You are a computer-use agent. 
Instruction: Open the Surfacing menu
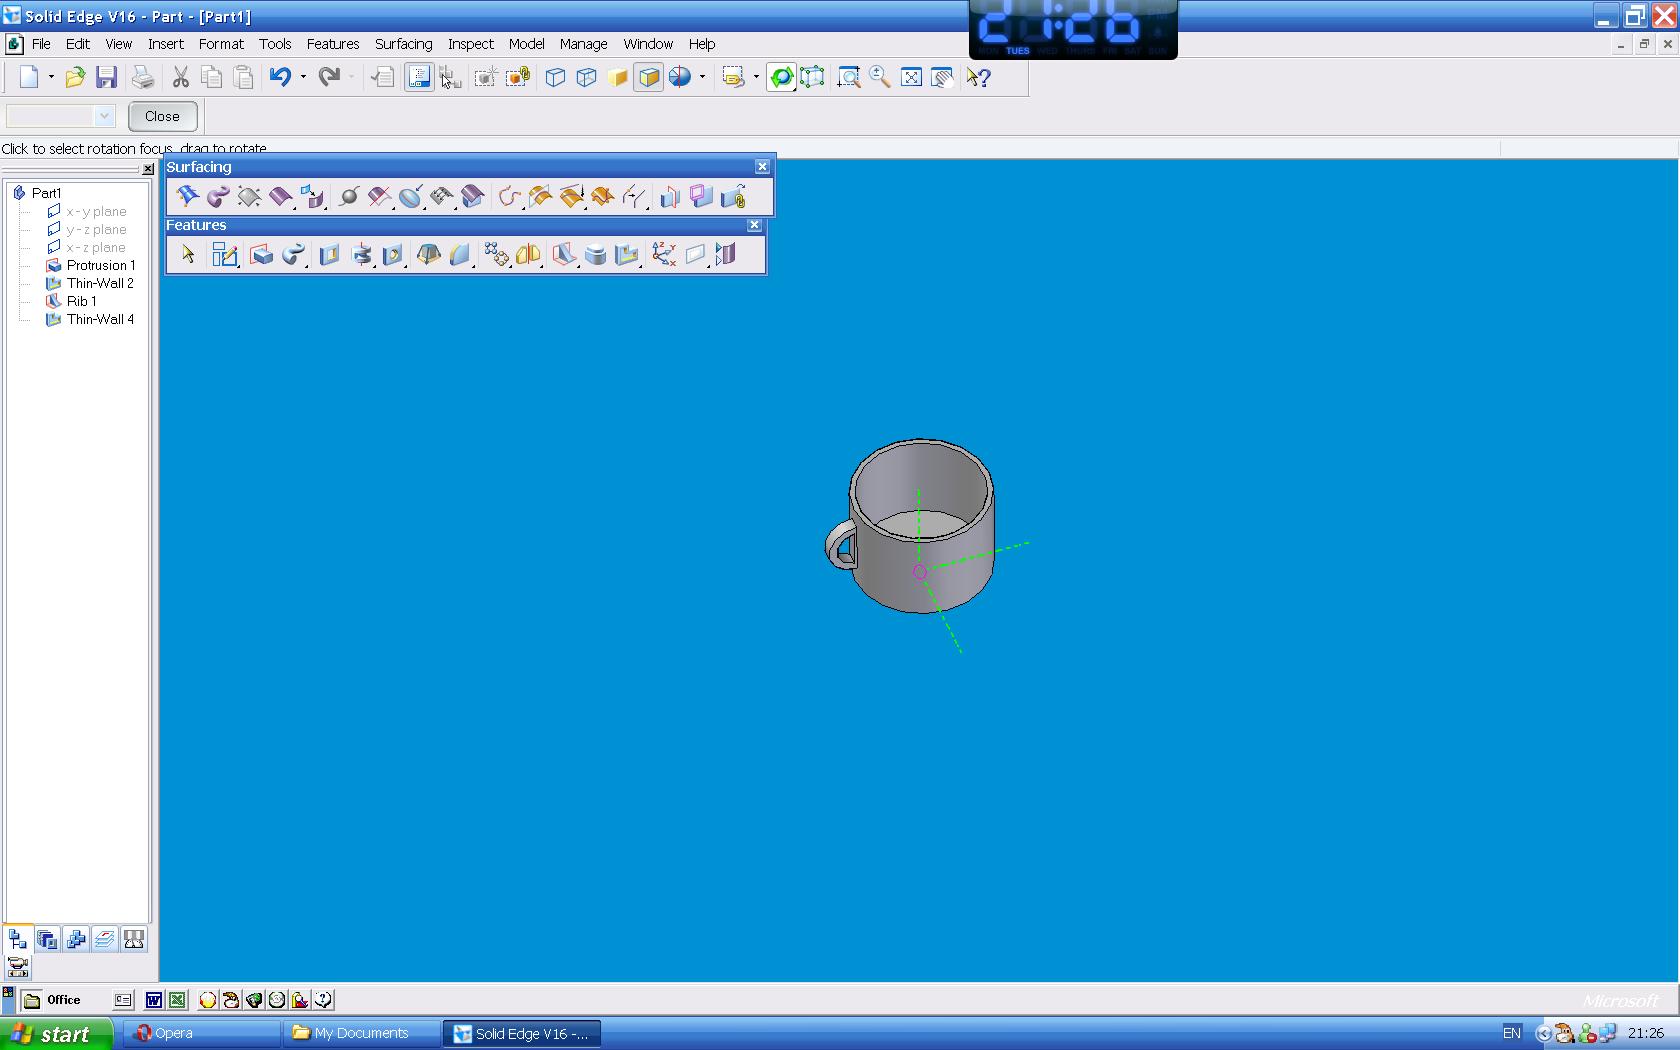404,44
